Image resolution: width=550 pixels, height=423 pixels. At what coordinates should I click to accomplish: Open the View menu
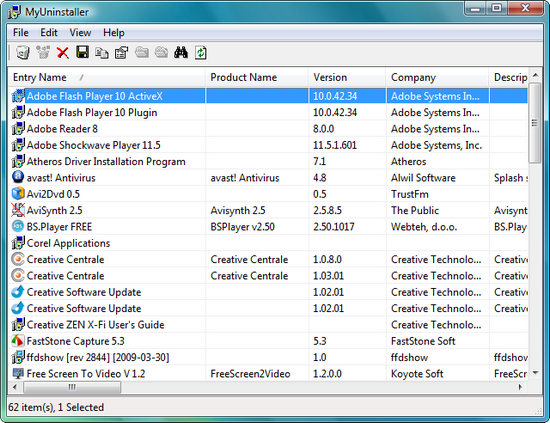tap(80, 33)
